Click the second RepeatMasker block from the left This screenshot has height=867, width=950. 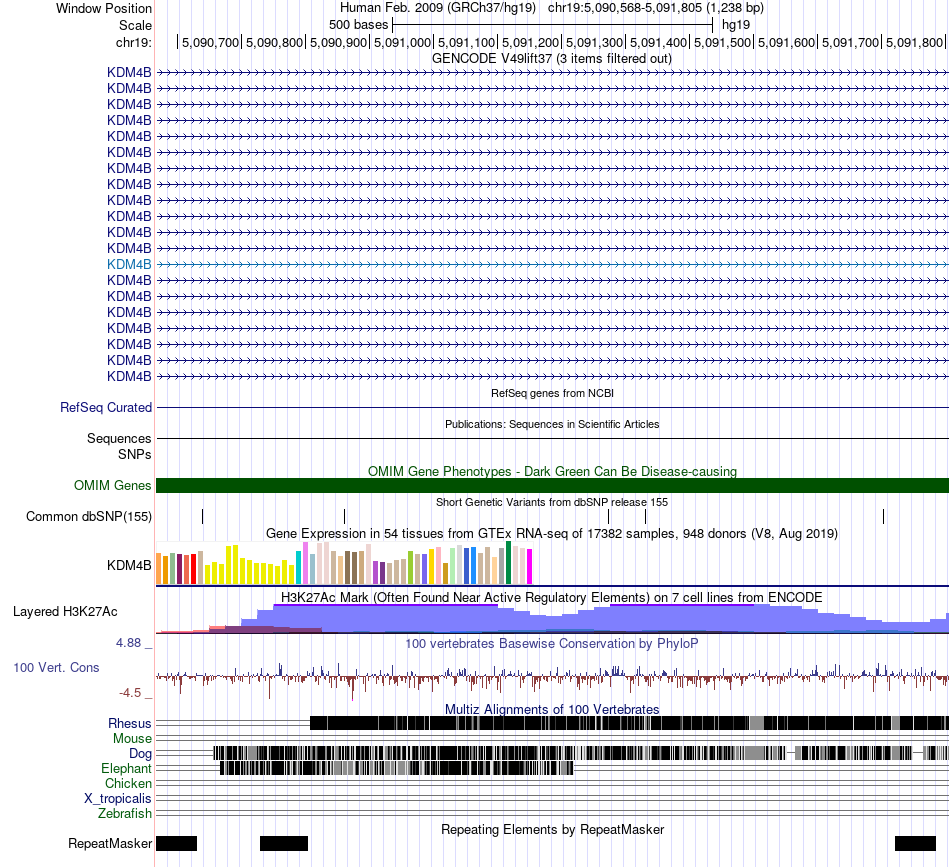point(284,843)
